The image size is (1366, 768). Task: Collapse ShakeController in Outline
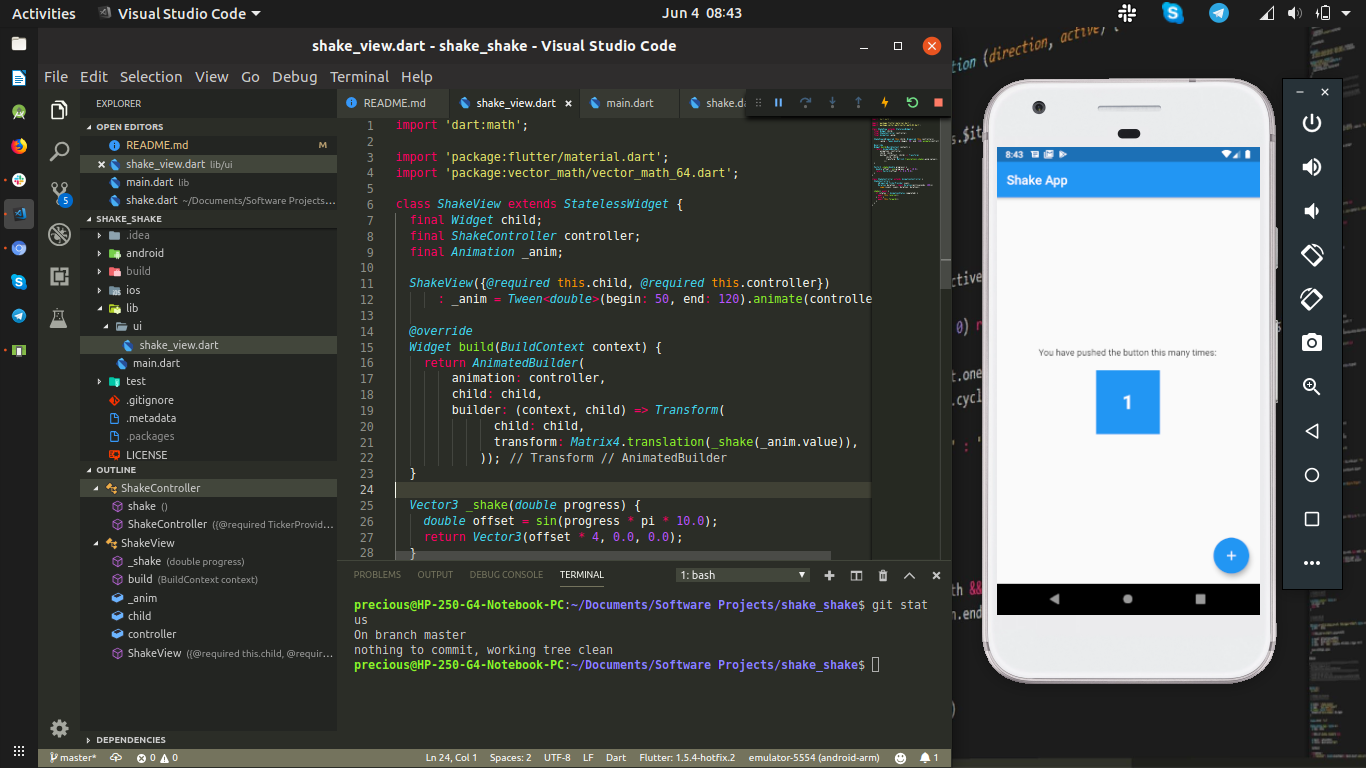click(x=97, y=488)
